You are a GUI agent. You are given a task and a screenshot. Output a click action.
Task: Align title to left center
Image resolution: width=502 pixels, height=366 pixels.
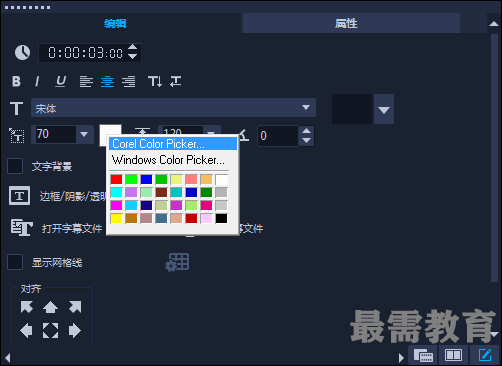pos(26,331)
